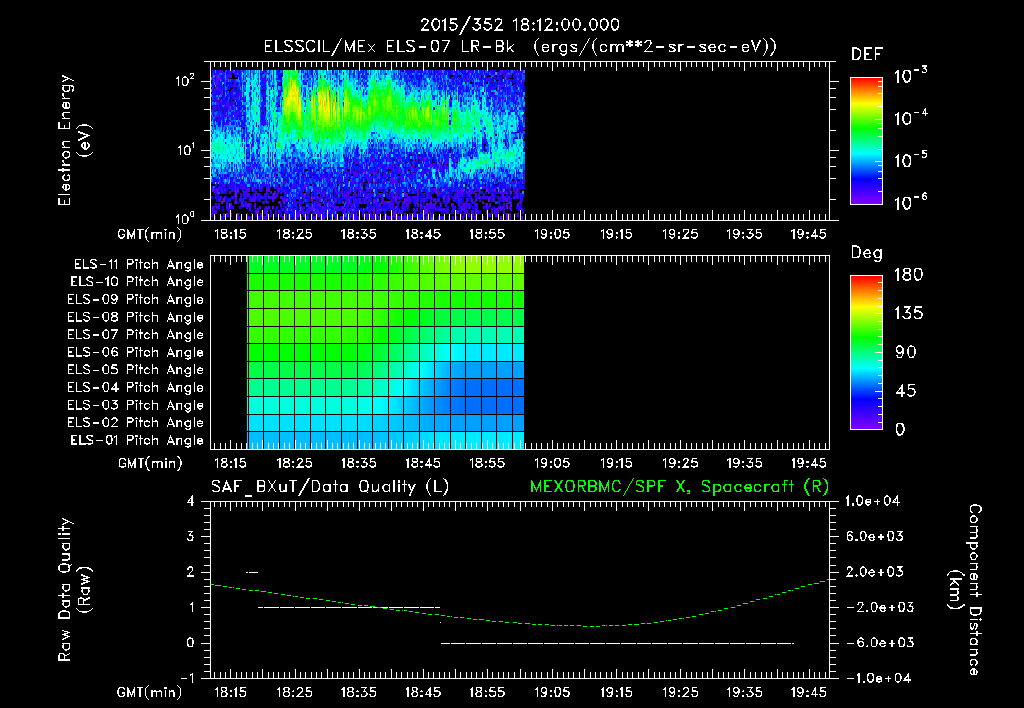Click the GMT(min) label under the pitch angle panel
The image size is (1024, 708).
(149, 464)
